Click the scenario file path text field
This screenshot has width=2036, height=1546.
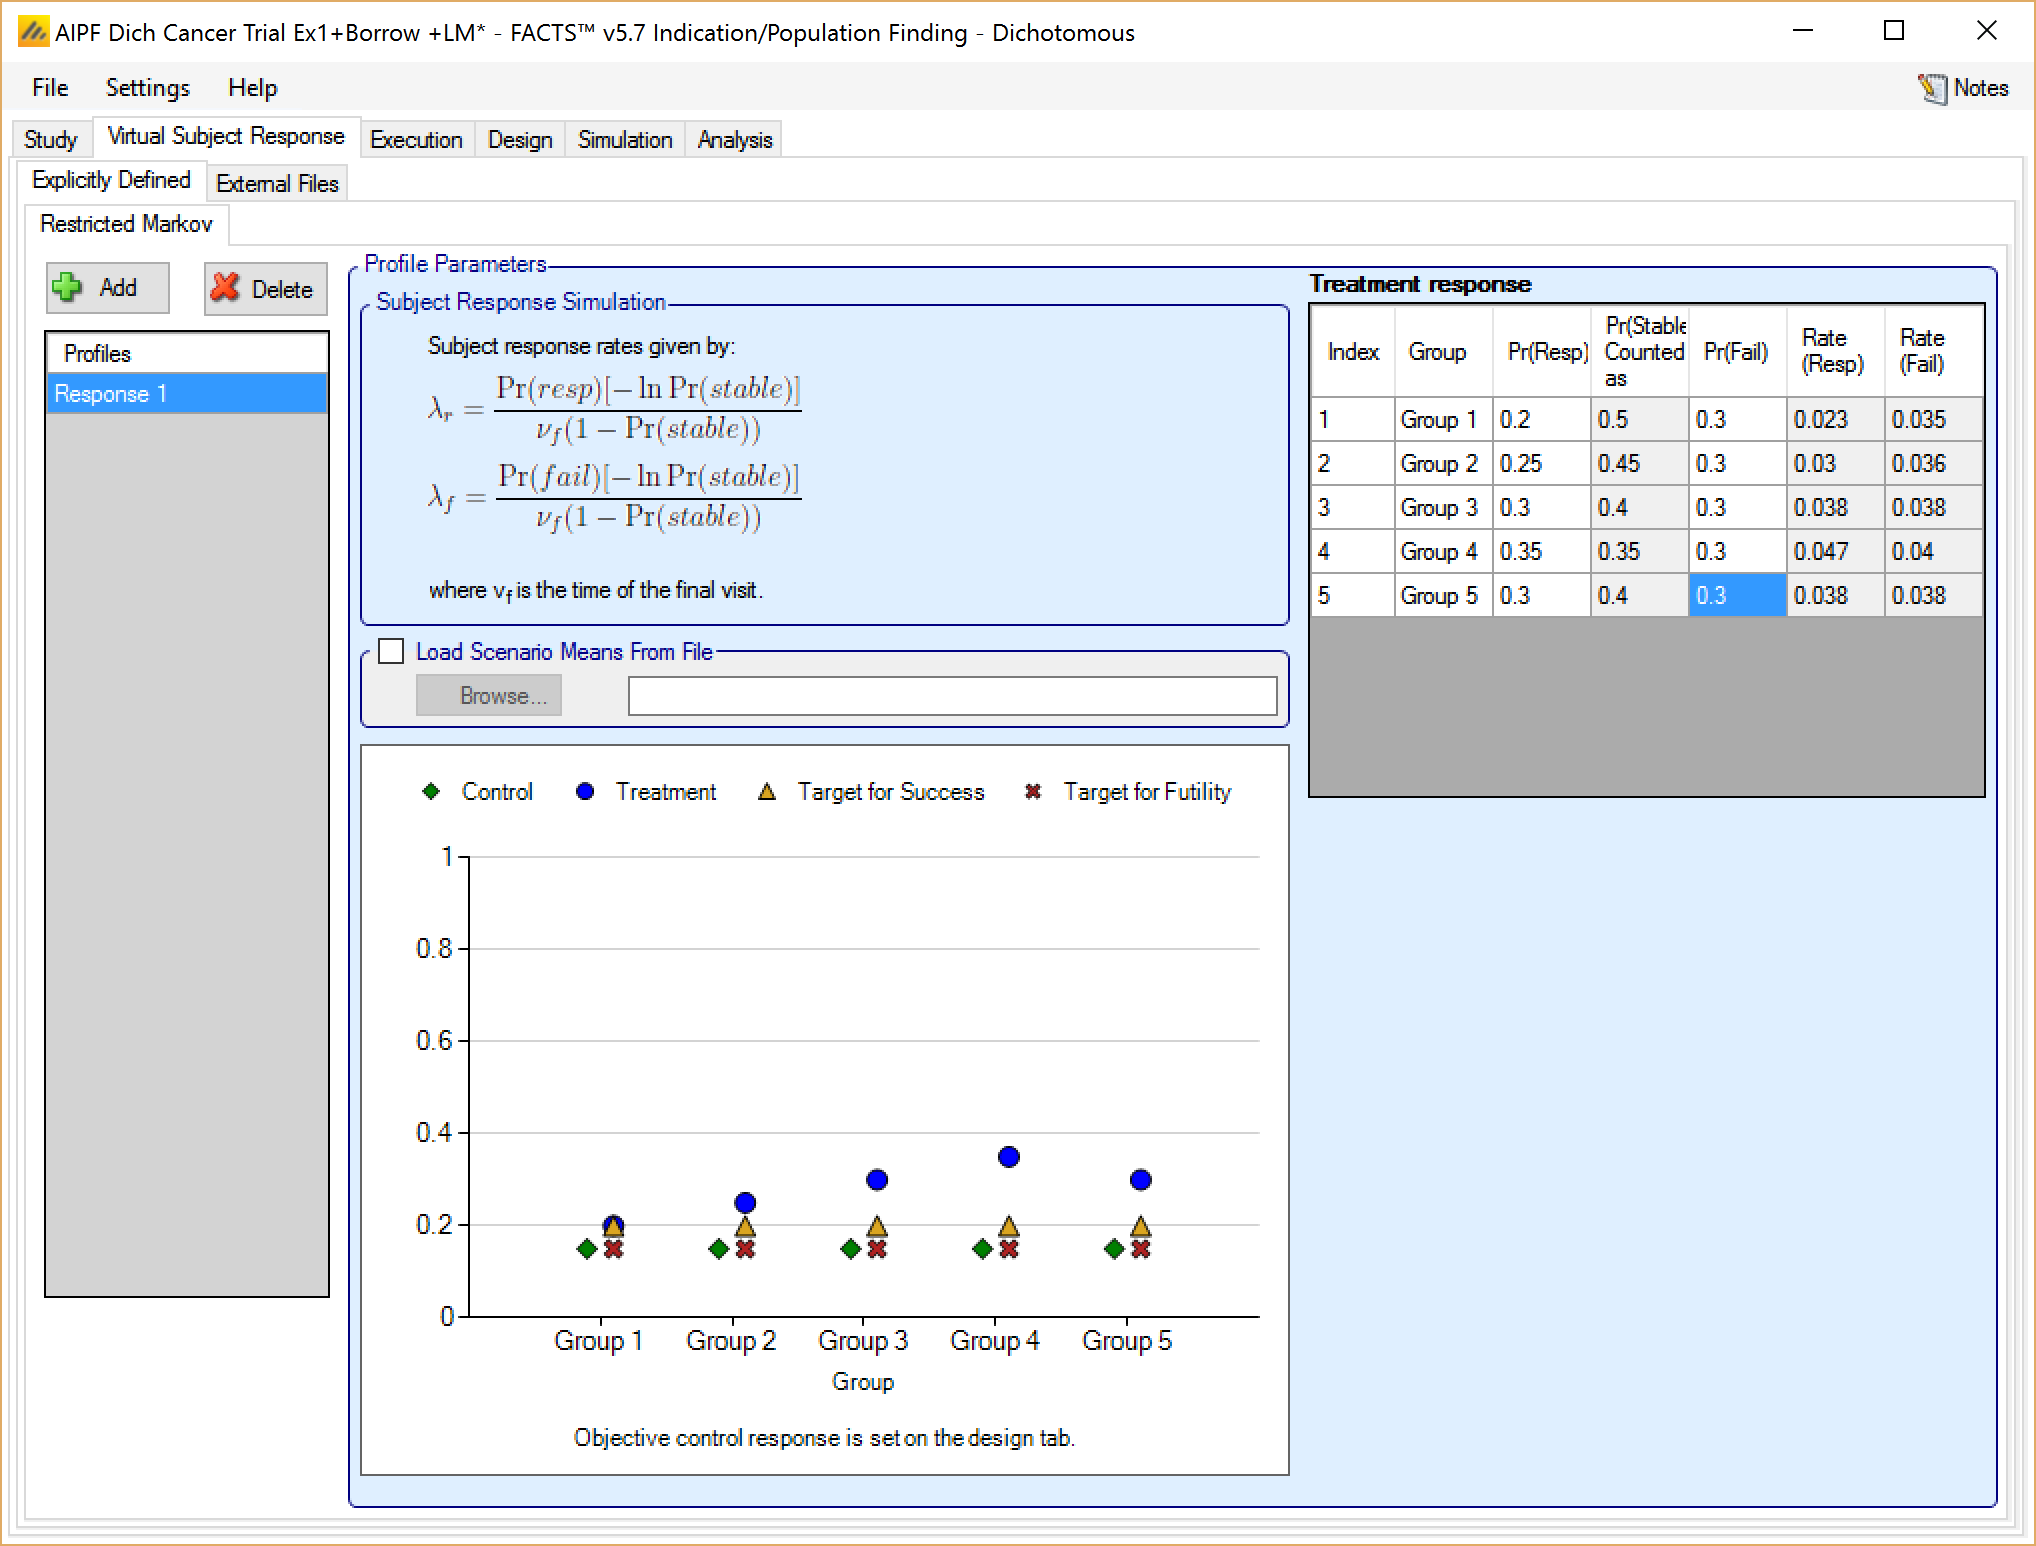click(x=951, y=696)
